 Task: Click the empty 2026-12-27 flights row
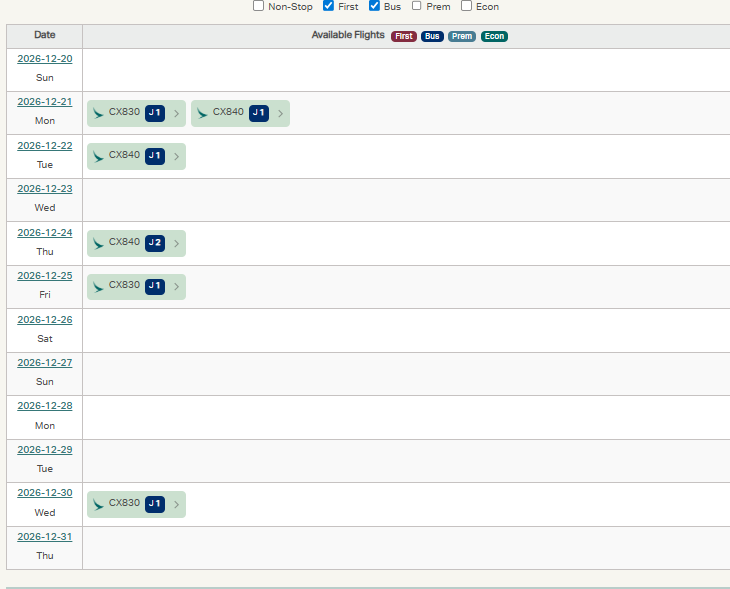[405, 374]
